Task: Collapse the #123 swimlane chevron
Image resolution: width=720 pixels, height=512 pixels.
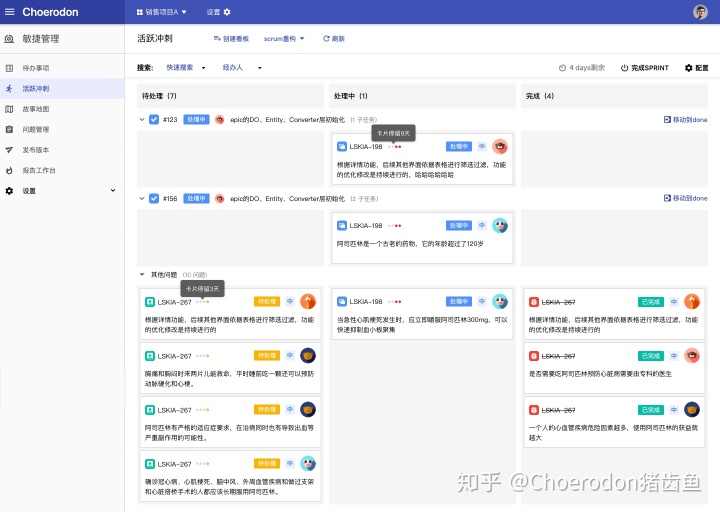Action: pyautogui.click(x=141, y=119)
